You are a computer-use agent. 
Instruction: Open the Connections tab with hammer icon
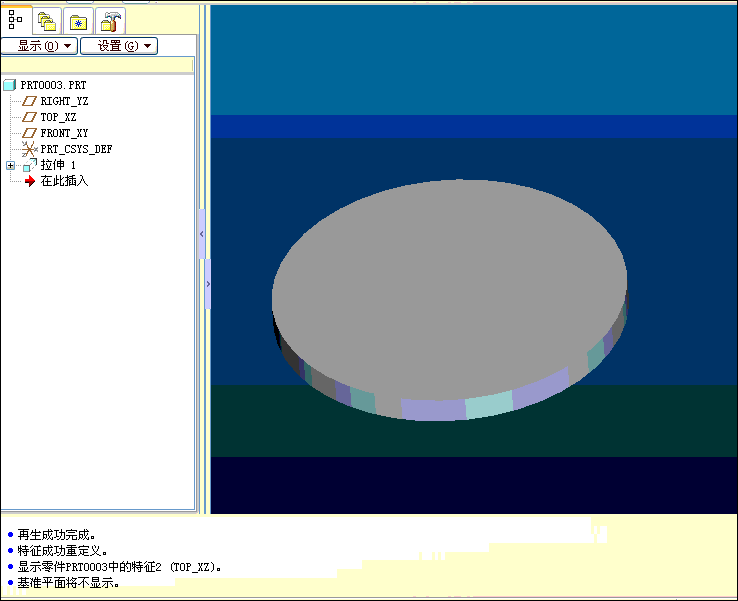tap(111, 22)
